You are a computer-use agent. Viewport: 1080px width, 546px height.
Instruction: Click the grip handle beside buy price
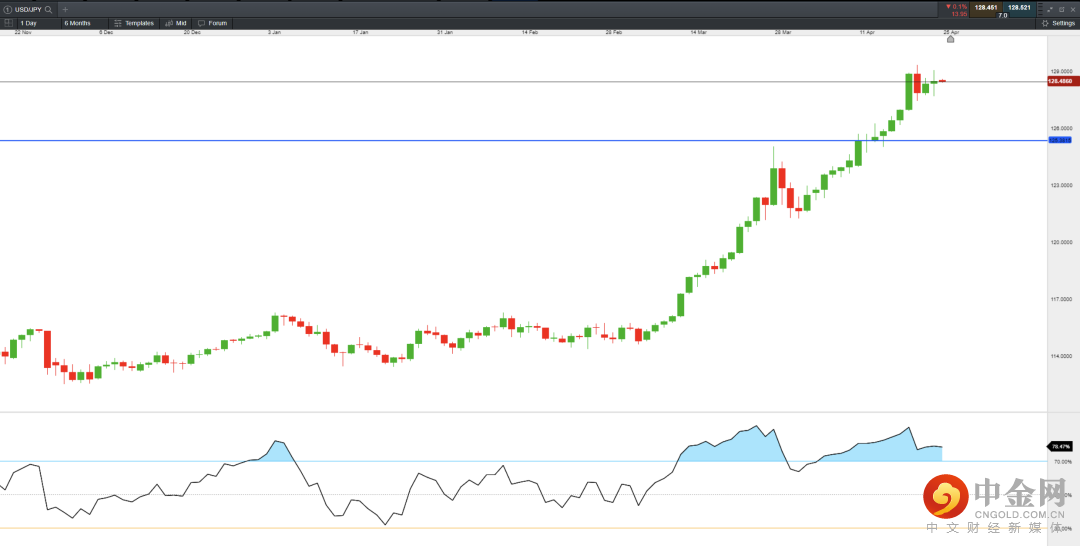1040,10
